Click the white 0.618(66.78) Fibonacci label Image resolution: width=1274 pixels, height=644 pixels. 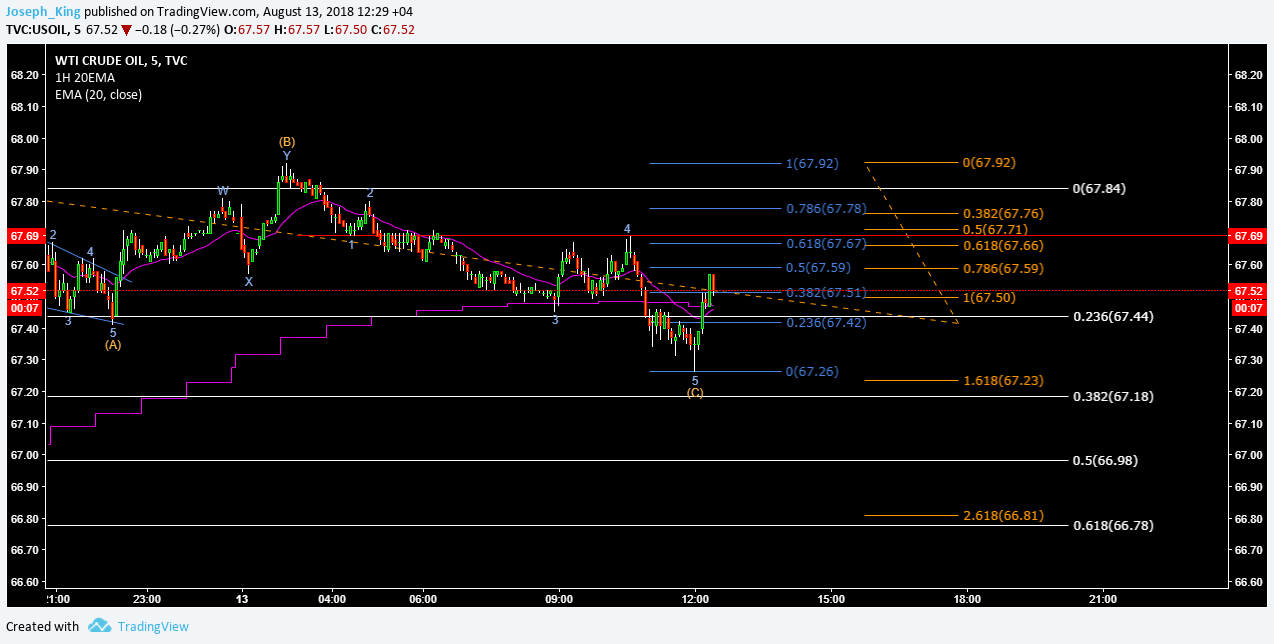[x=1113, y=525]
